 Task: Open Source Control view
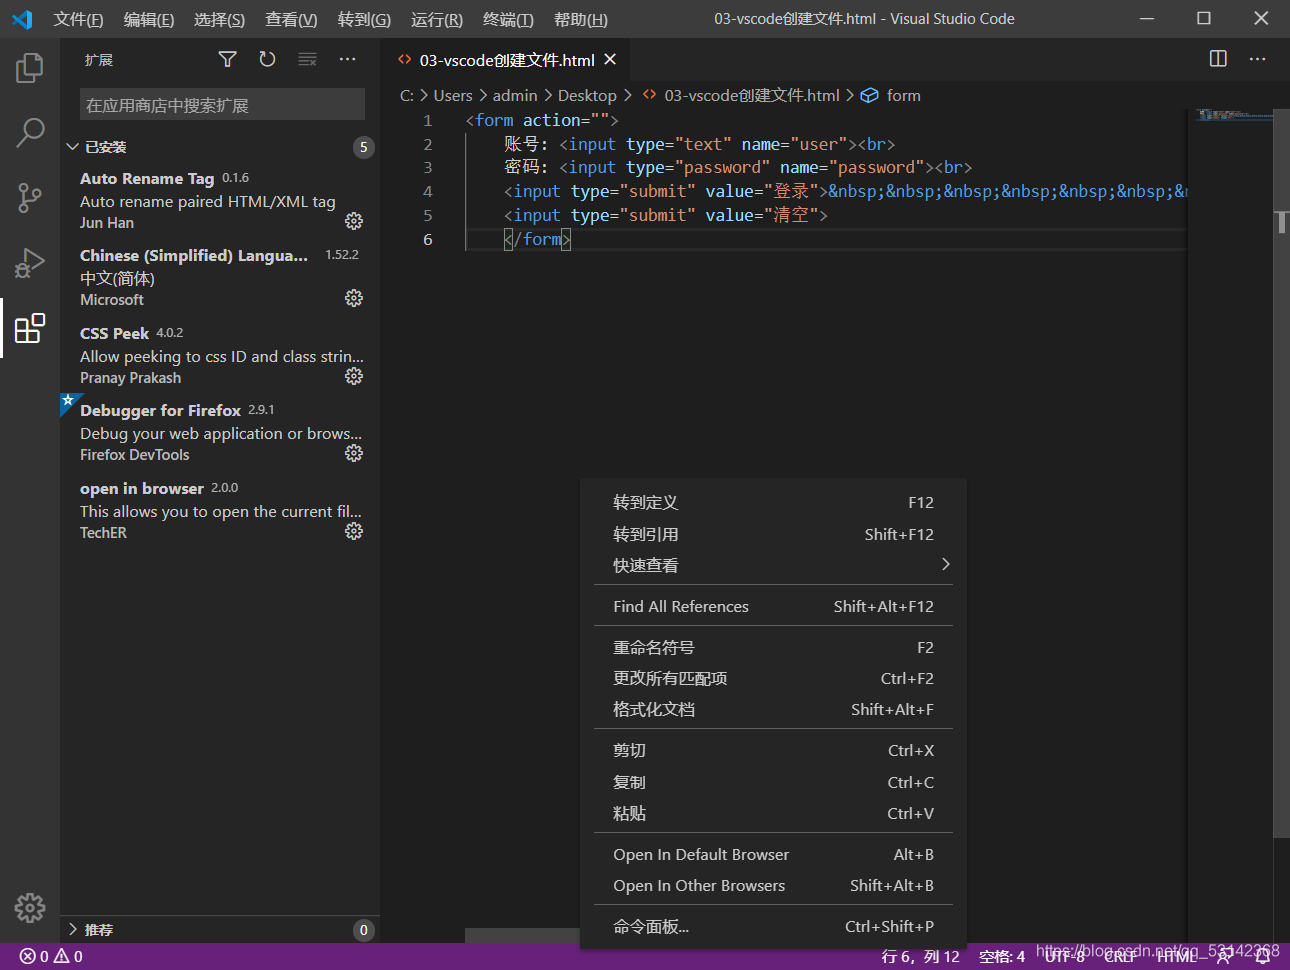coord(30,197)
